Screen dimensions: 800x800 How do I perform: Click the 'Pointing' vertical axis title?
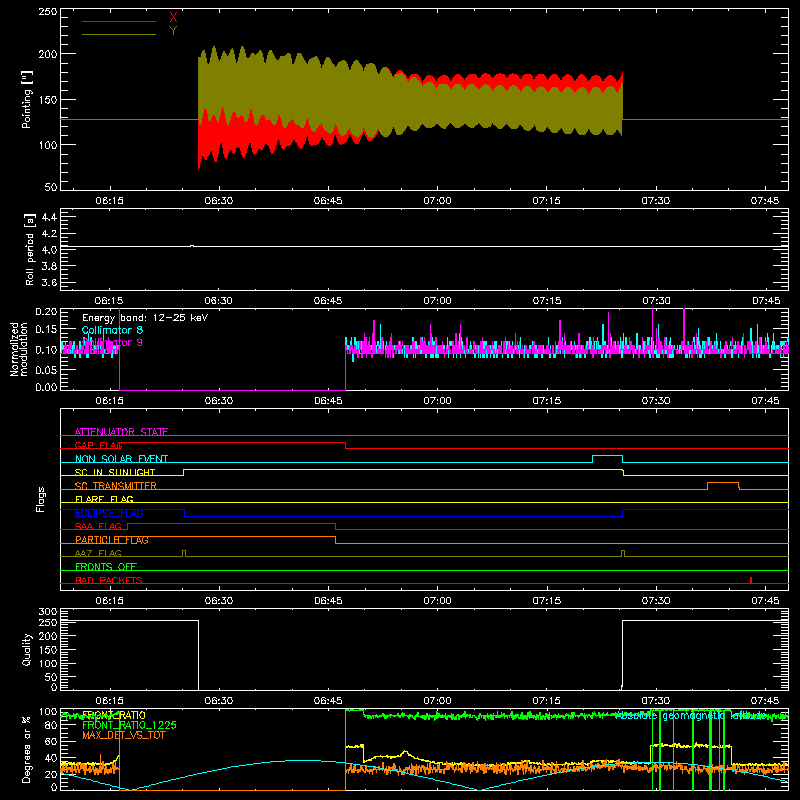pos(27,99)
